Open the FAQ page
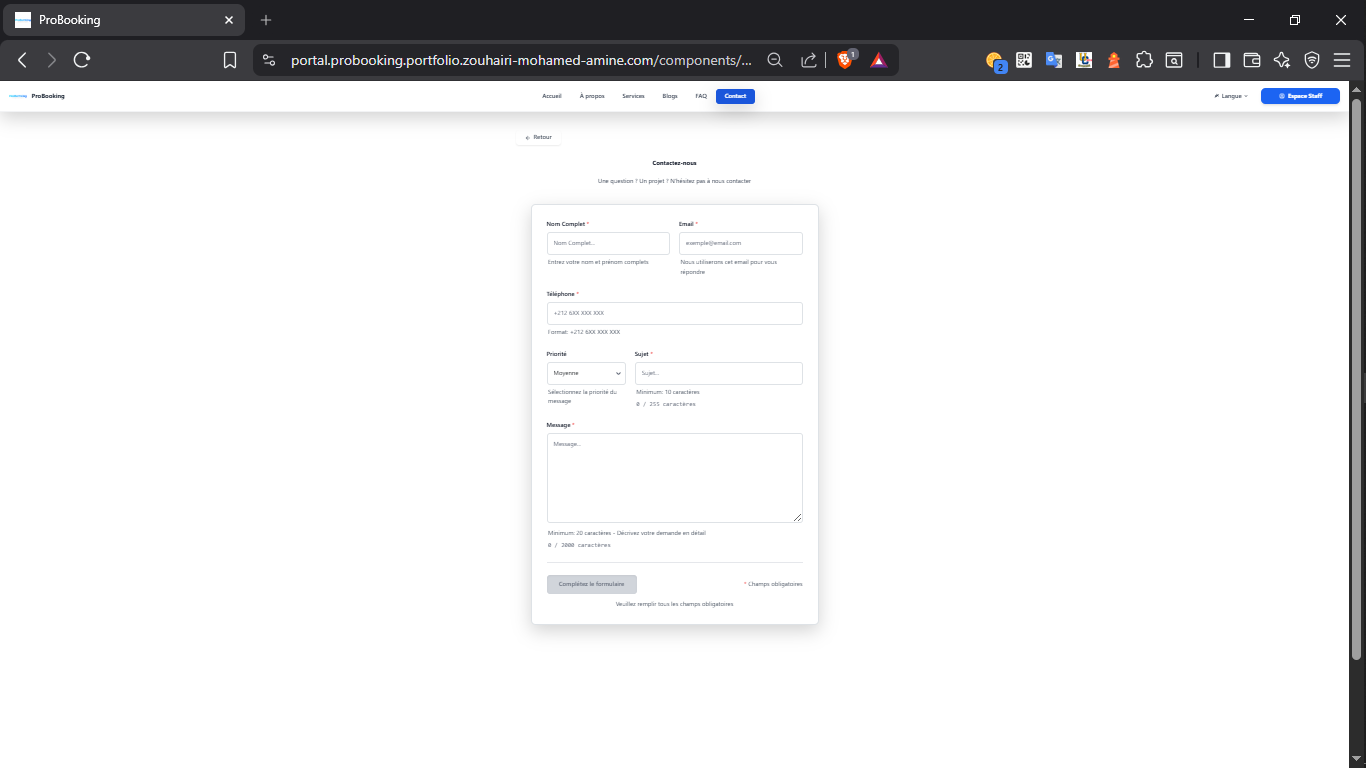Screen dimensions: 1366x768 tap(701, 96)
